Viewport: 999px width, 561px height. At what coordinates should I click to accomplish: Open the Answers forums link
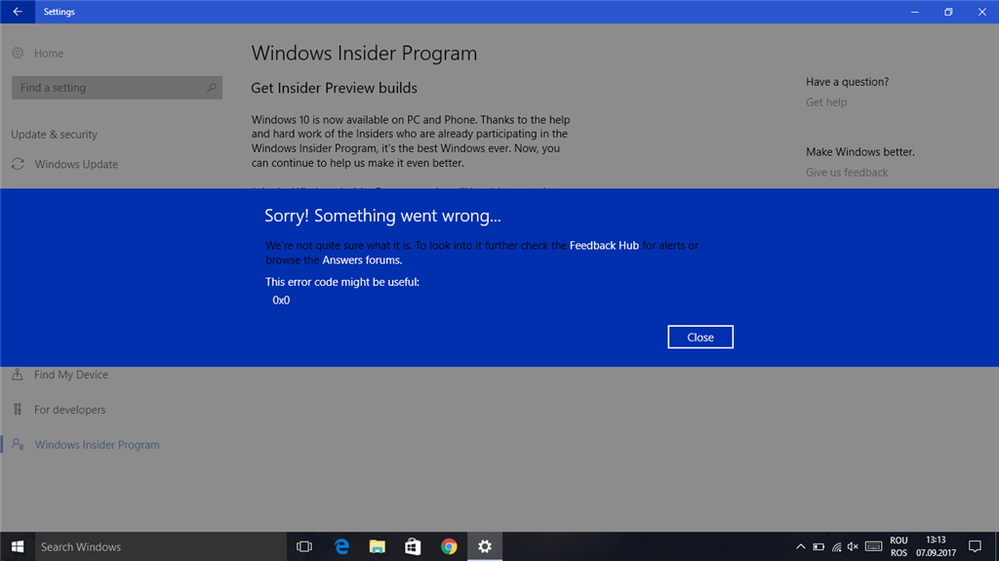coord(361,260)
